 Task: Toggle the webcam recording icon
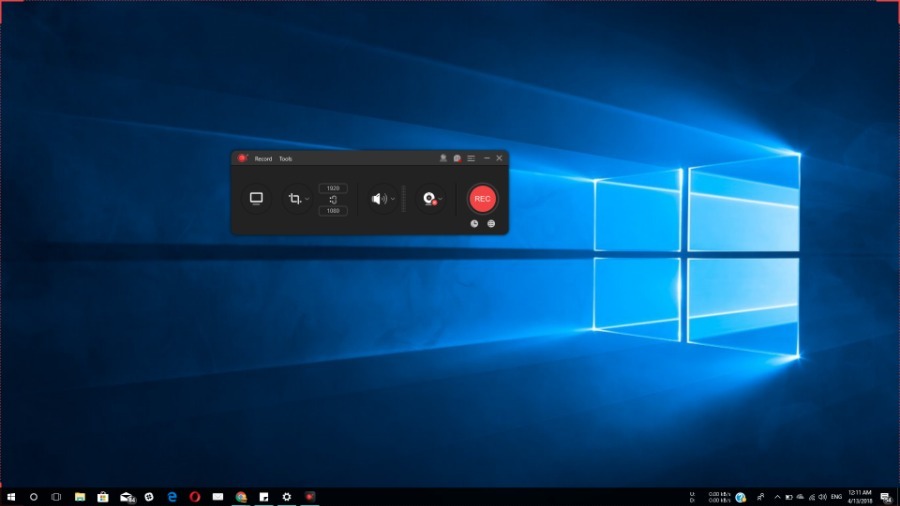click(429, 199)
